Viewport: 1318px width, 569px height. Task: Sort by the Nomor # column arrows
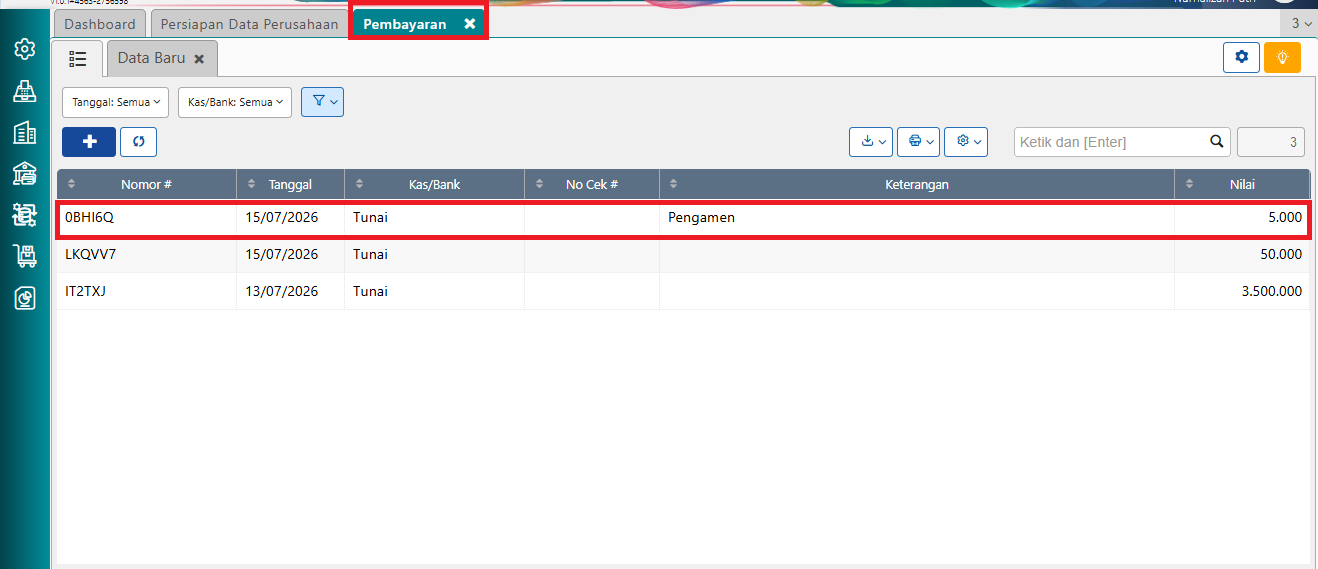point(71,184)
